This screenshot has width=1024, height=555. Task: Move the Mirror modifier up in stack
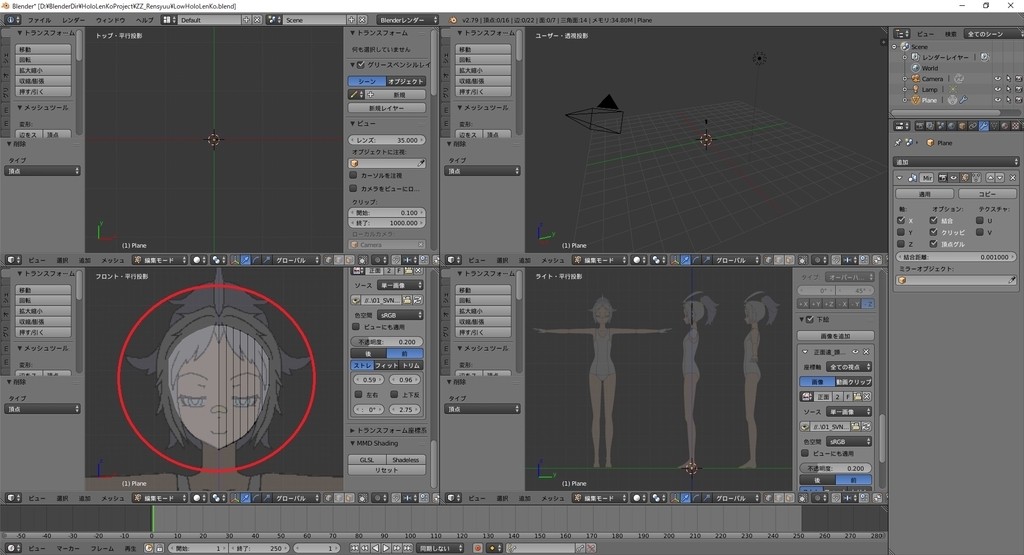[x=991, y=178]
